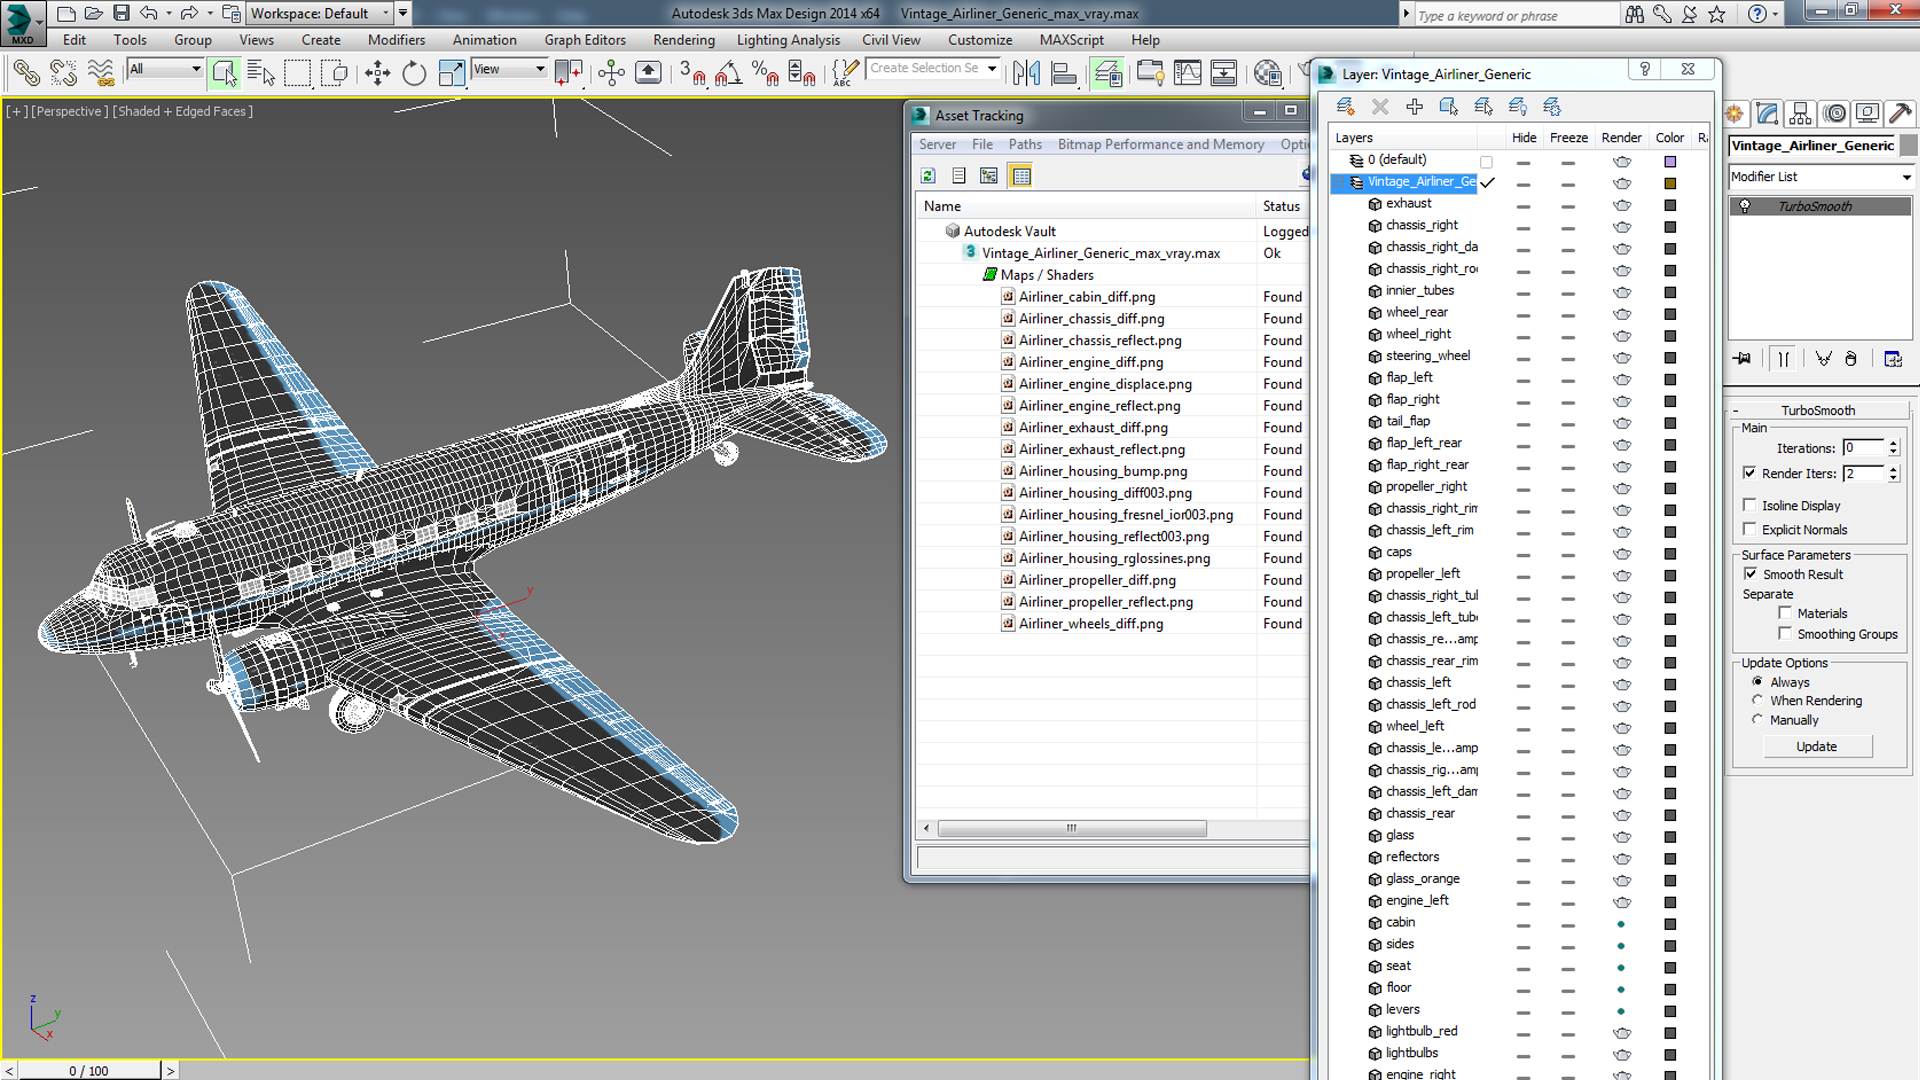The width and height of the screenshot is (1920, 1080).
Task: Activate the Select Object tool
Action: (x=224, y=73)
